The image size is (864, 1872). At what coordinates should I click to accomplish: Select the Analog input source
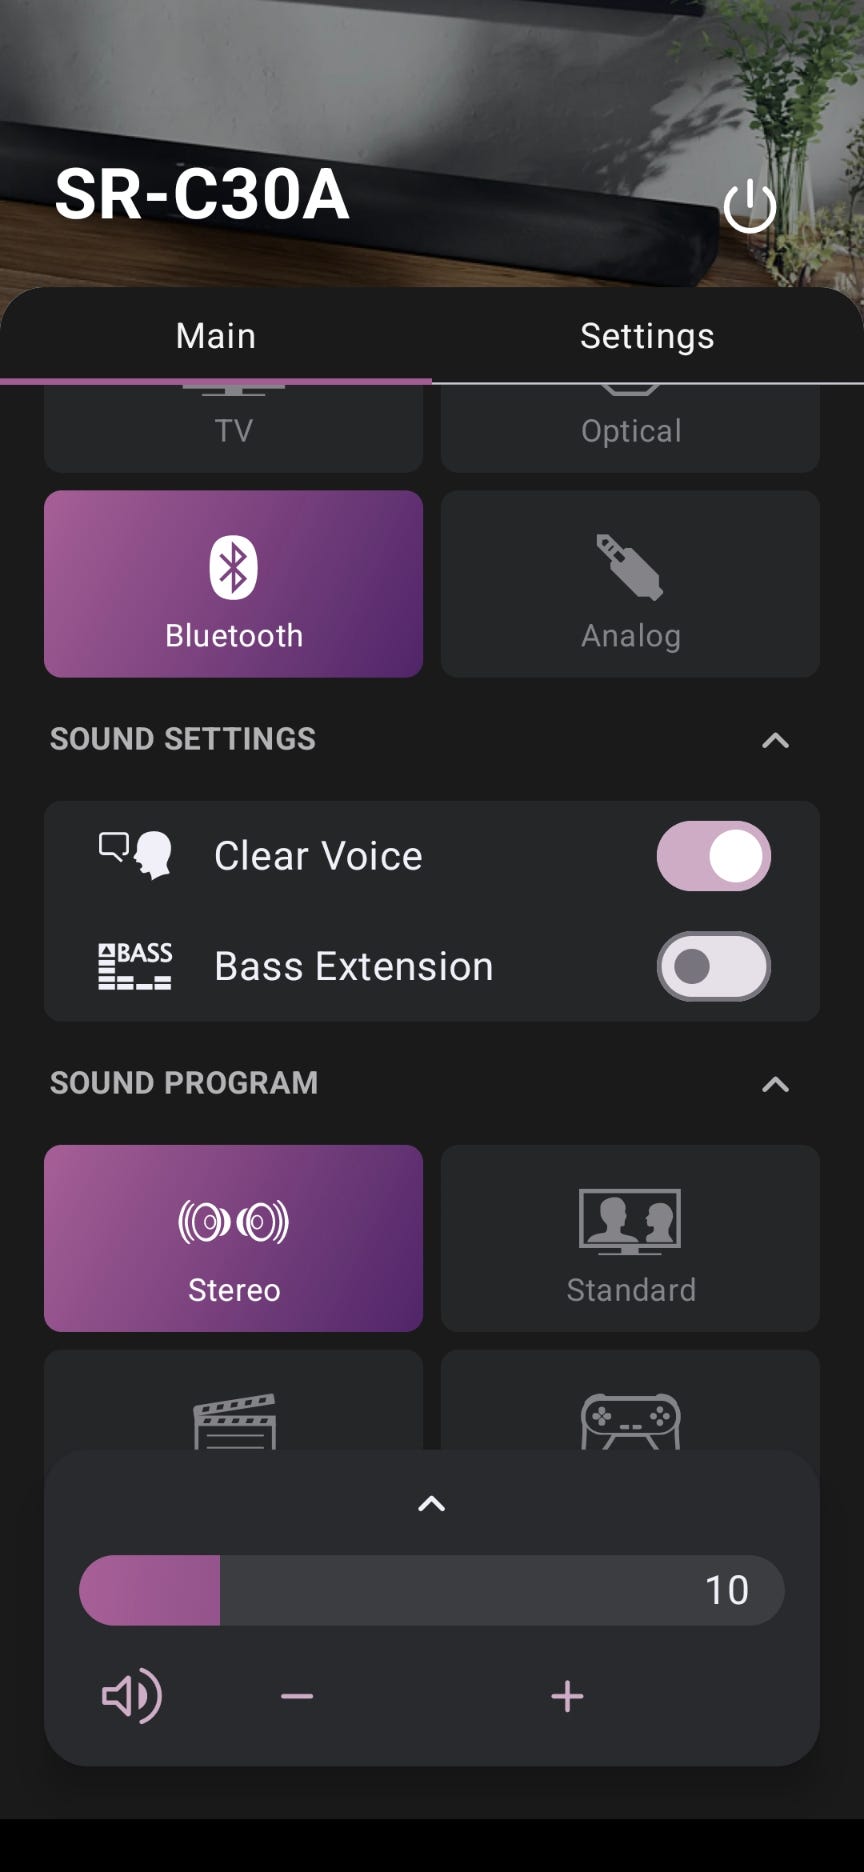click(630, 584)
